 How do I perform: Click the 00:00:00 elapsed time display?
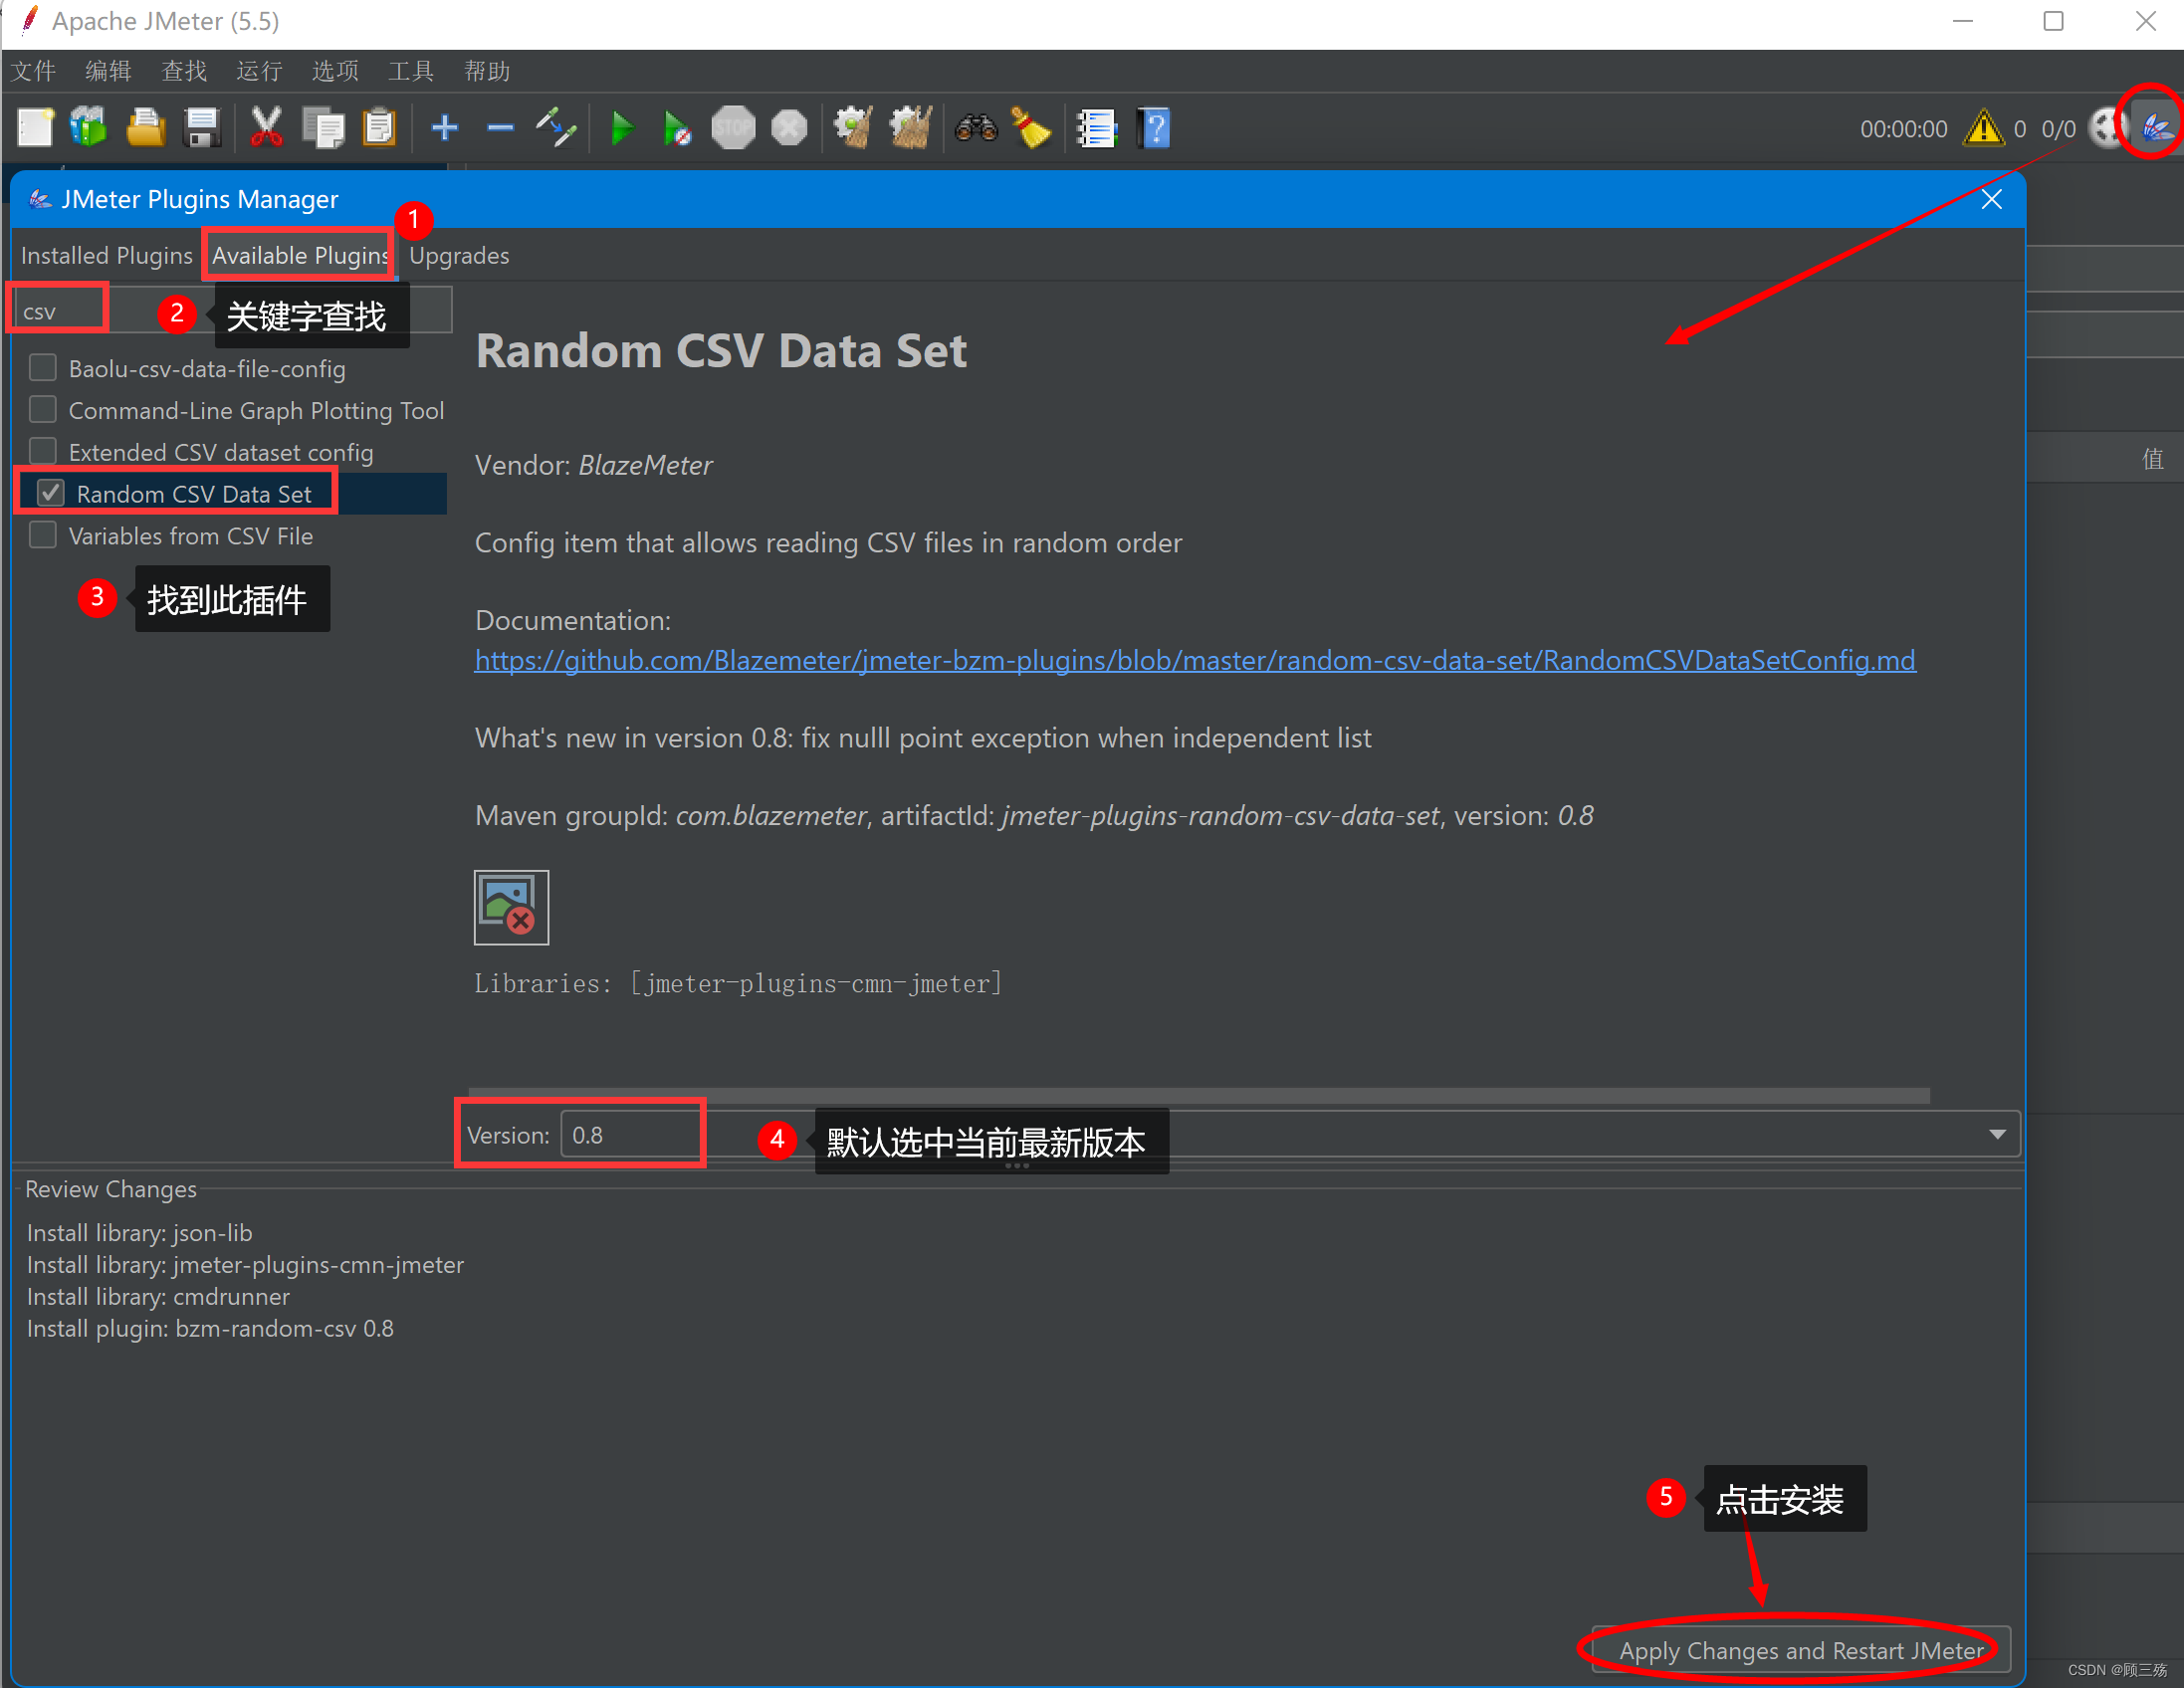[x=1903, y=129]
